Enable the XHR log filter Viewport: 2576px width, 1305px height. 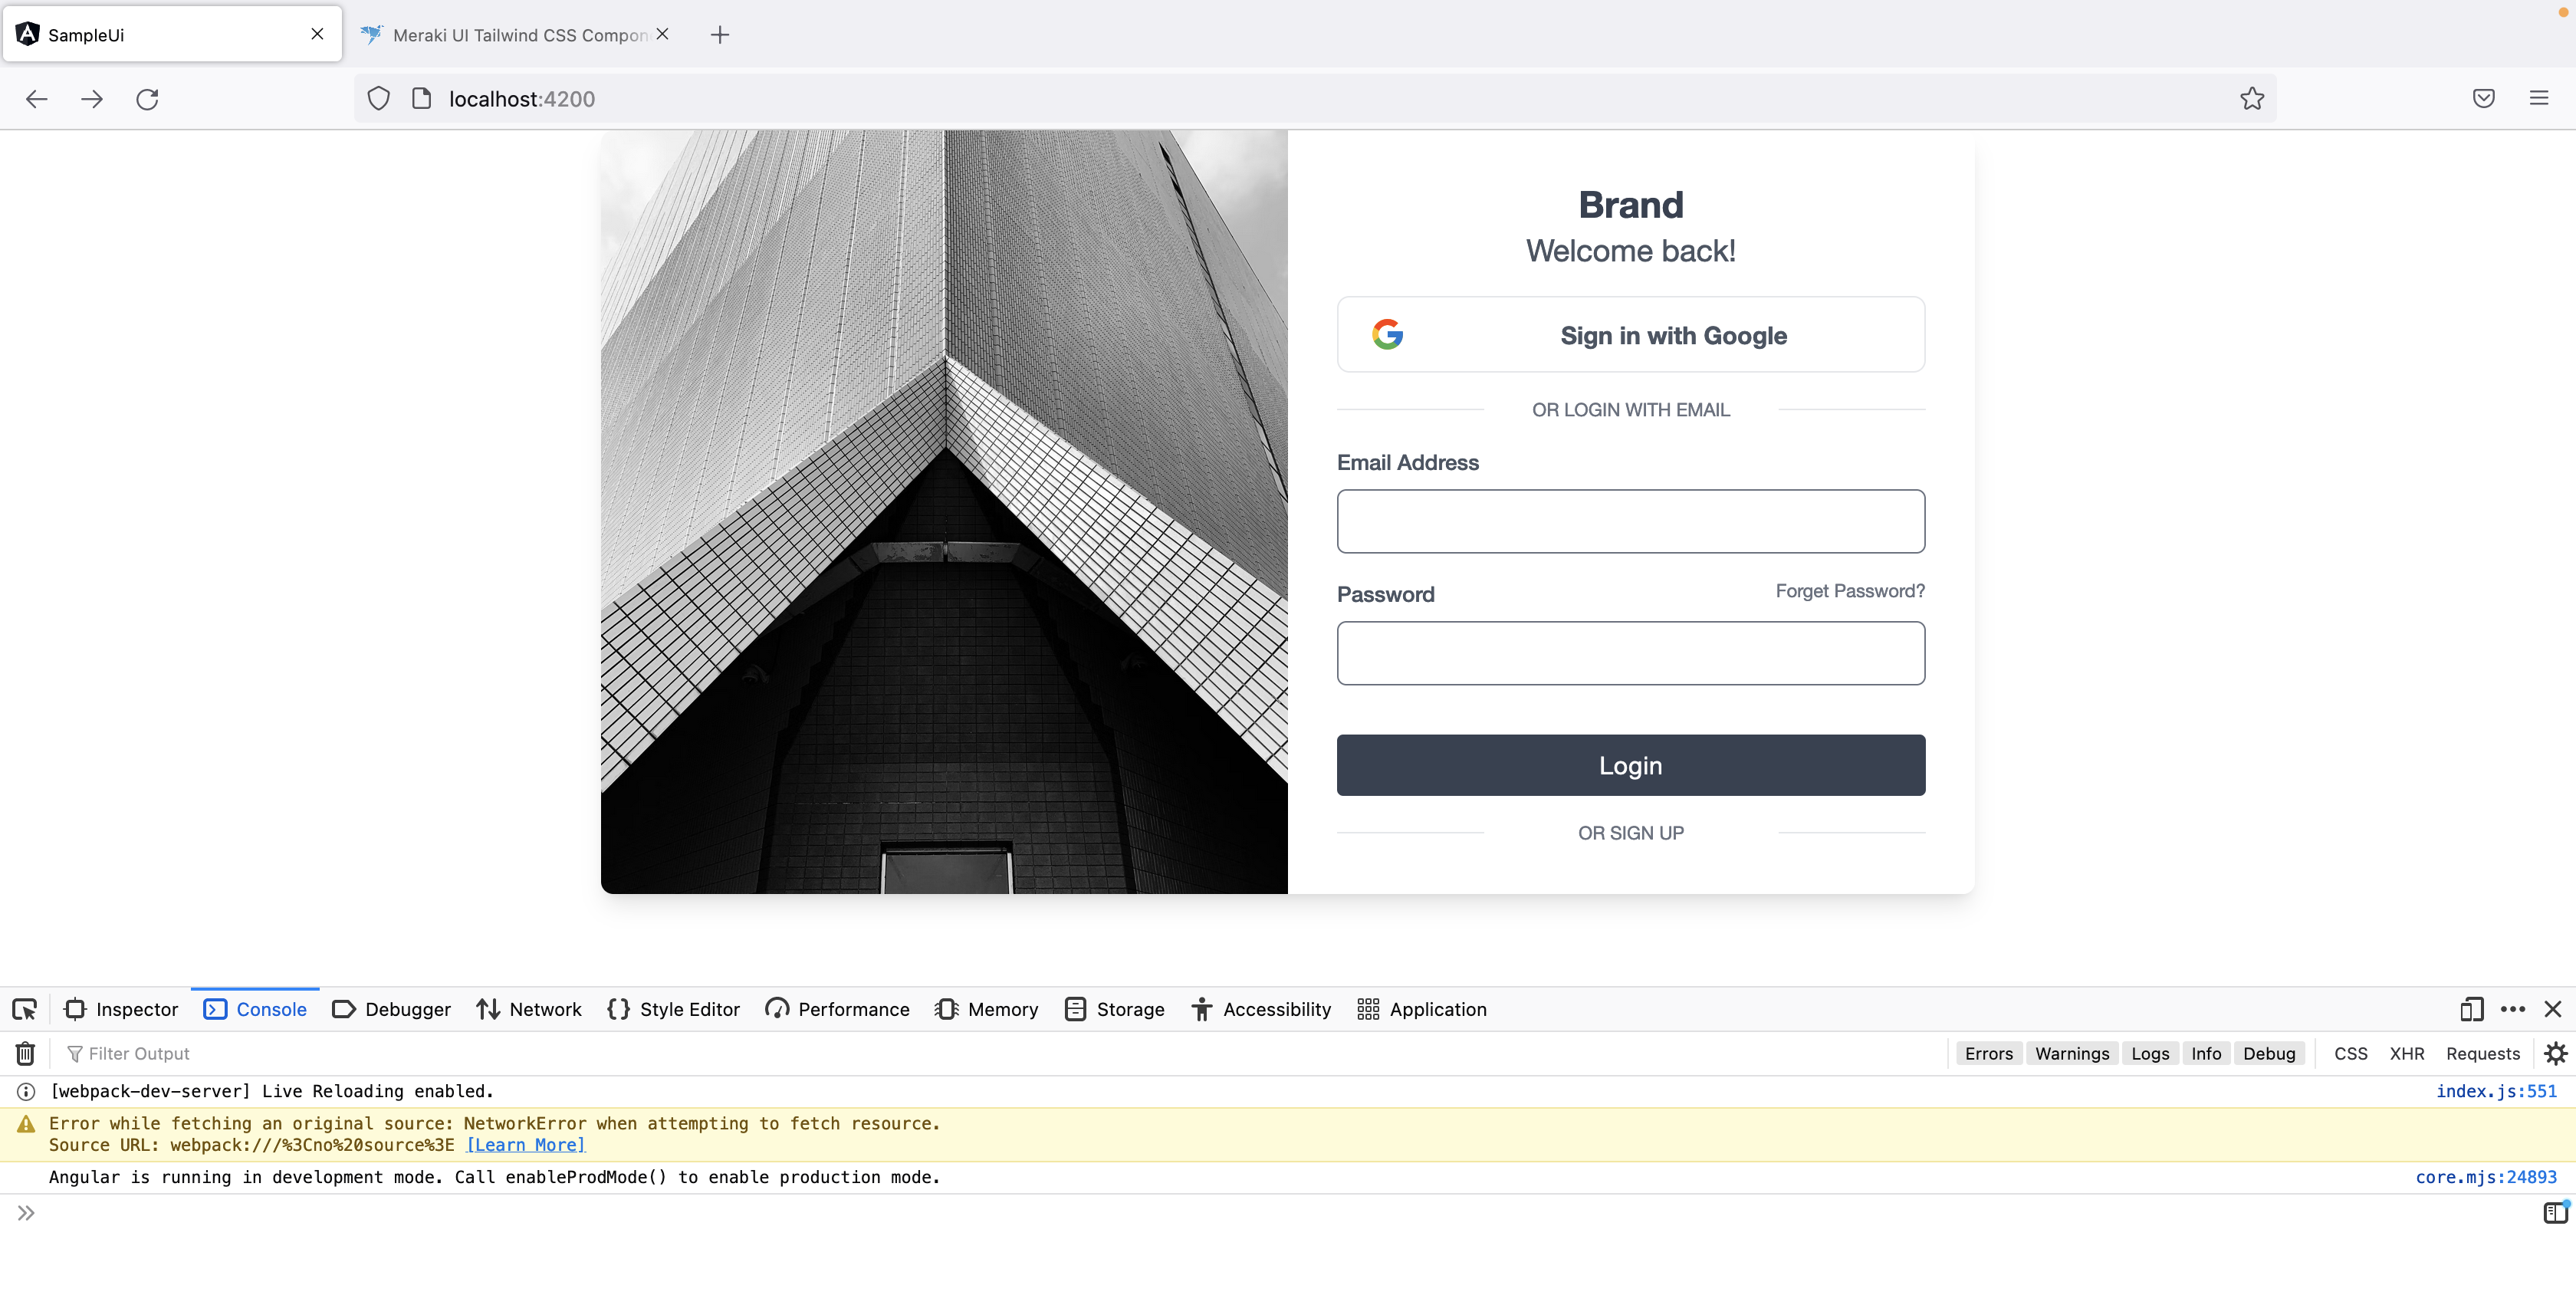[2407, 1053]
